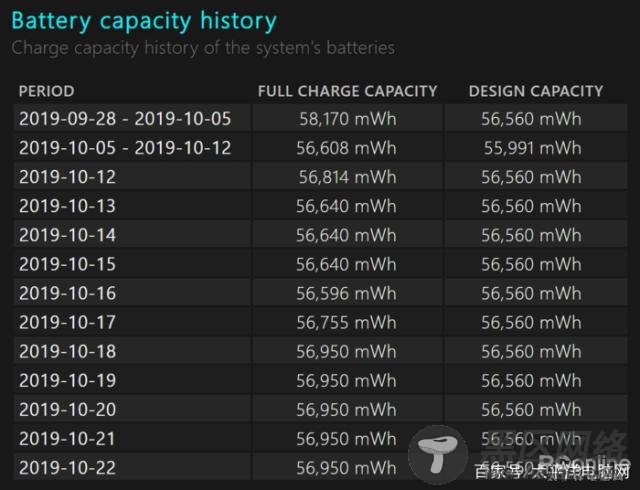Viewport: 640px width, 490px height.
Task: Select the 2019-10-22 period row
Action: [x=321, y=468]
